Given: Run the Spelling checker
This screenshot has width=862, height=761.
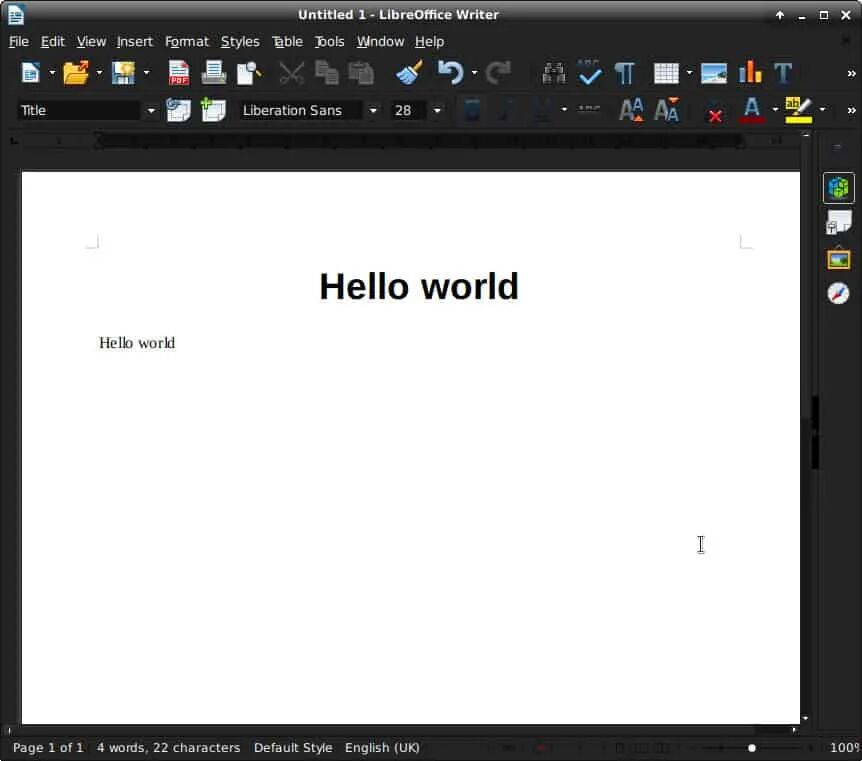Looking at the screenshot, I should click(590, 72).
